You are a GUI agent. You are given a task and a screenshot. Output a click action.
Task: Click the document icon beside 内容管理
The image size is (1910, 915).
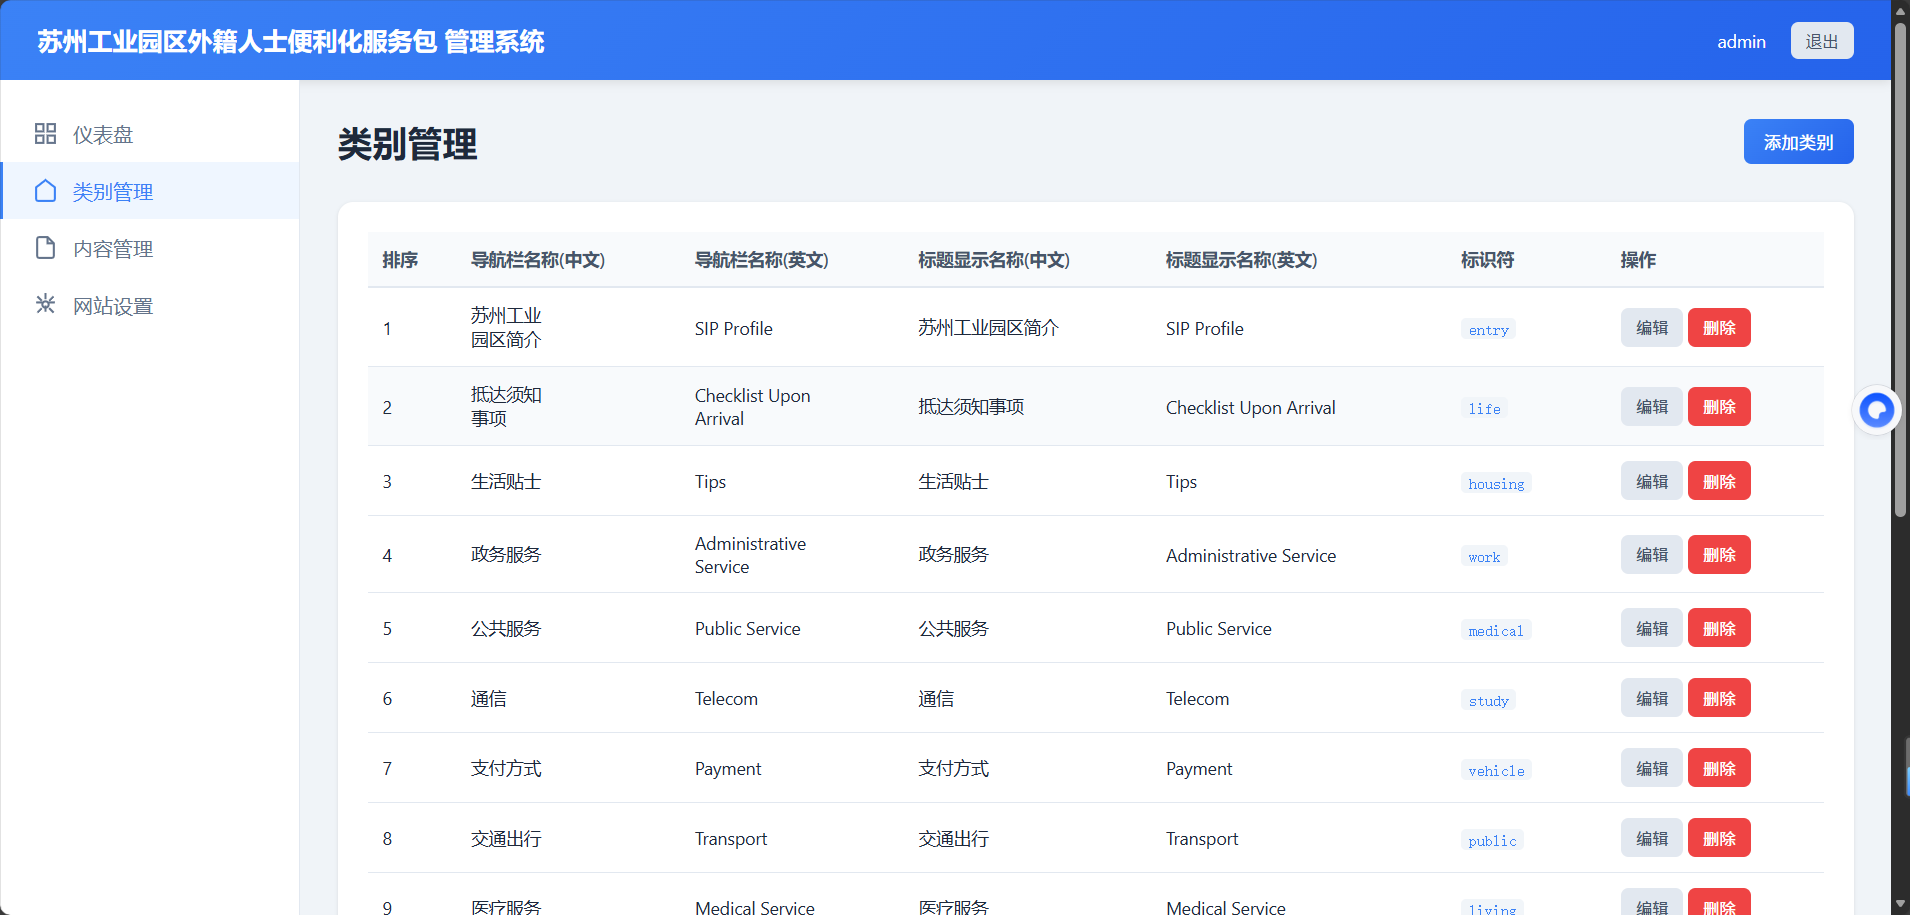[45, 247]
